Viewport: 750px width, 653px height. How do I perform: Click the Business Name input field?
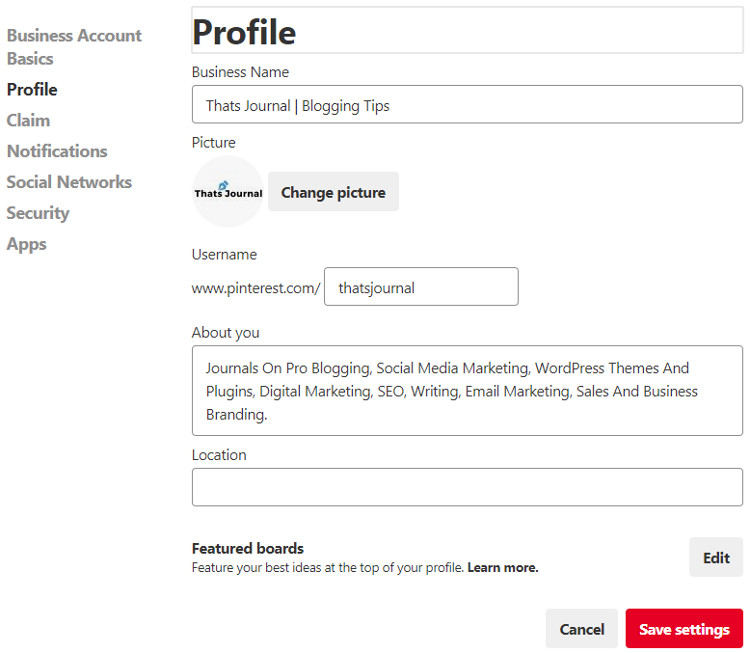(467, 104)
